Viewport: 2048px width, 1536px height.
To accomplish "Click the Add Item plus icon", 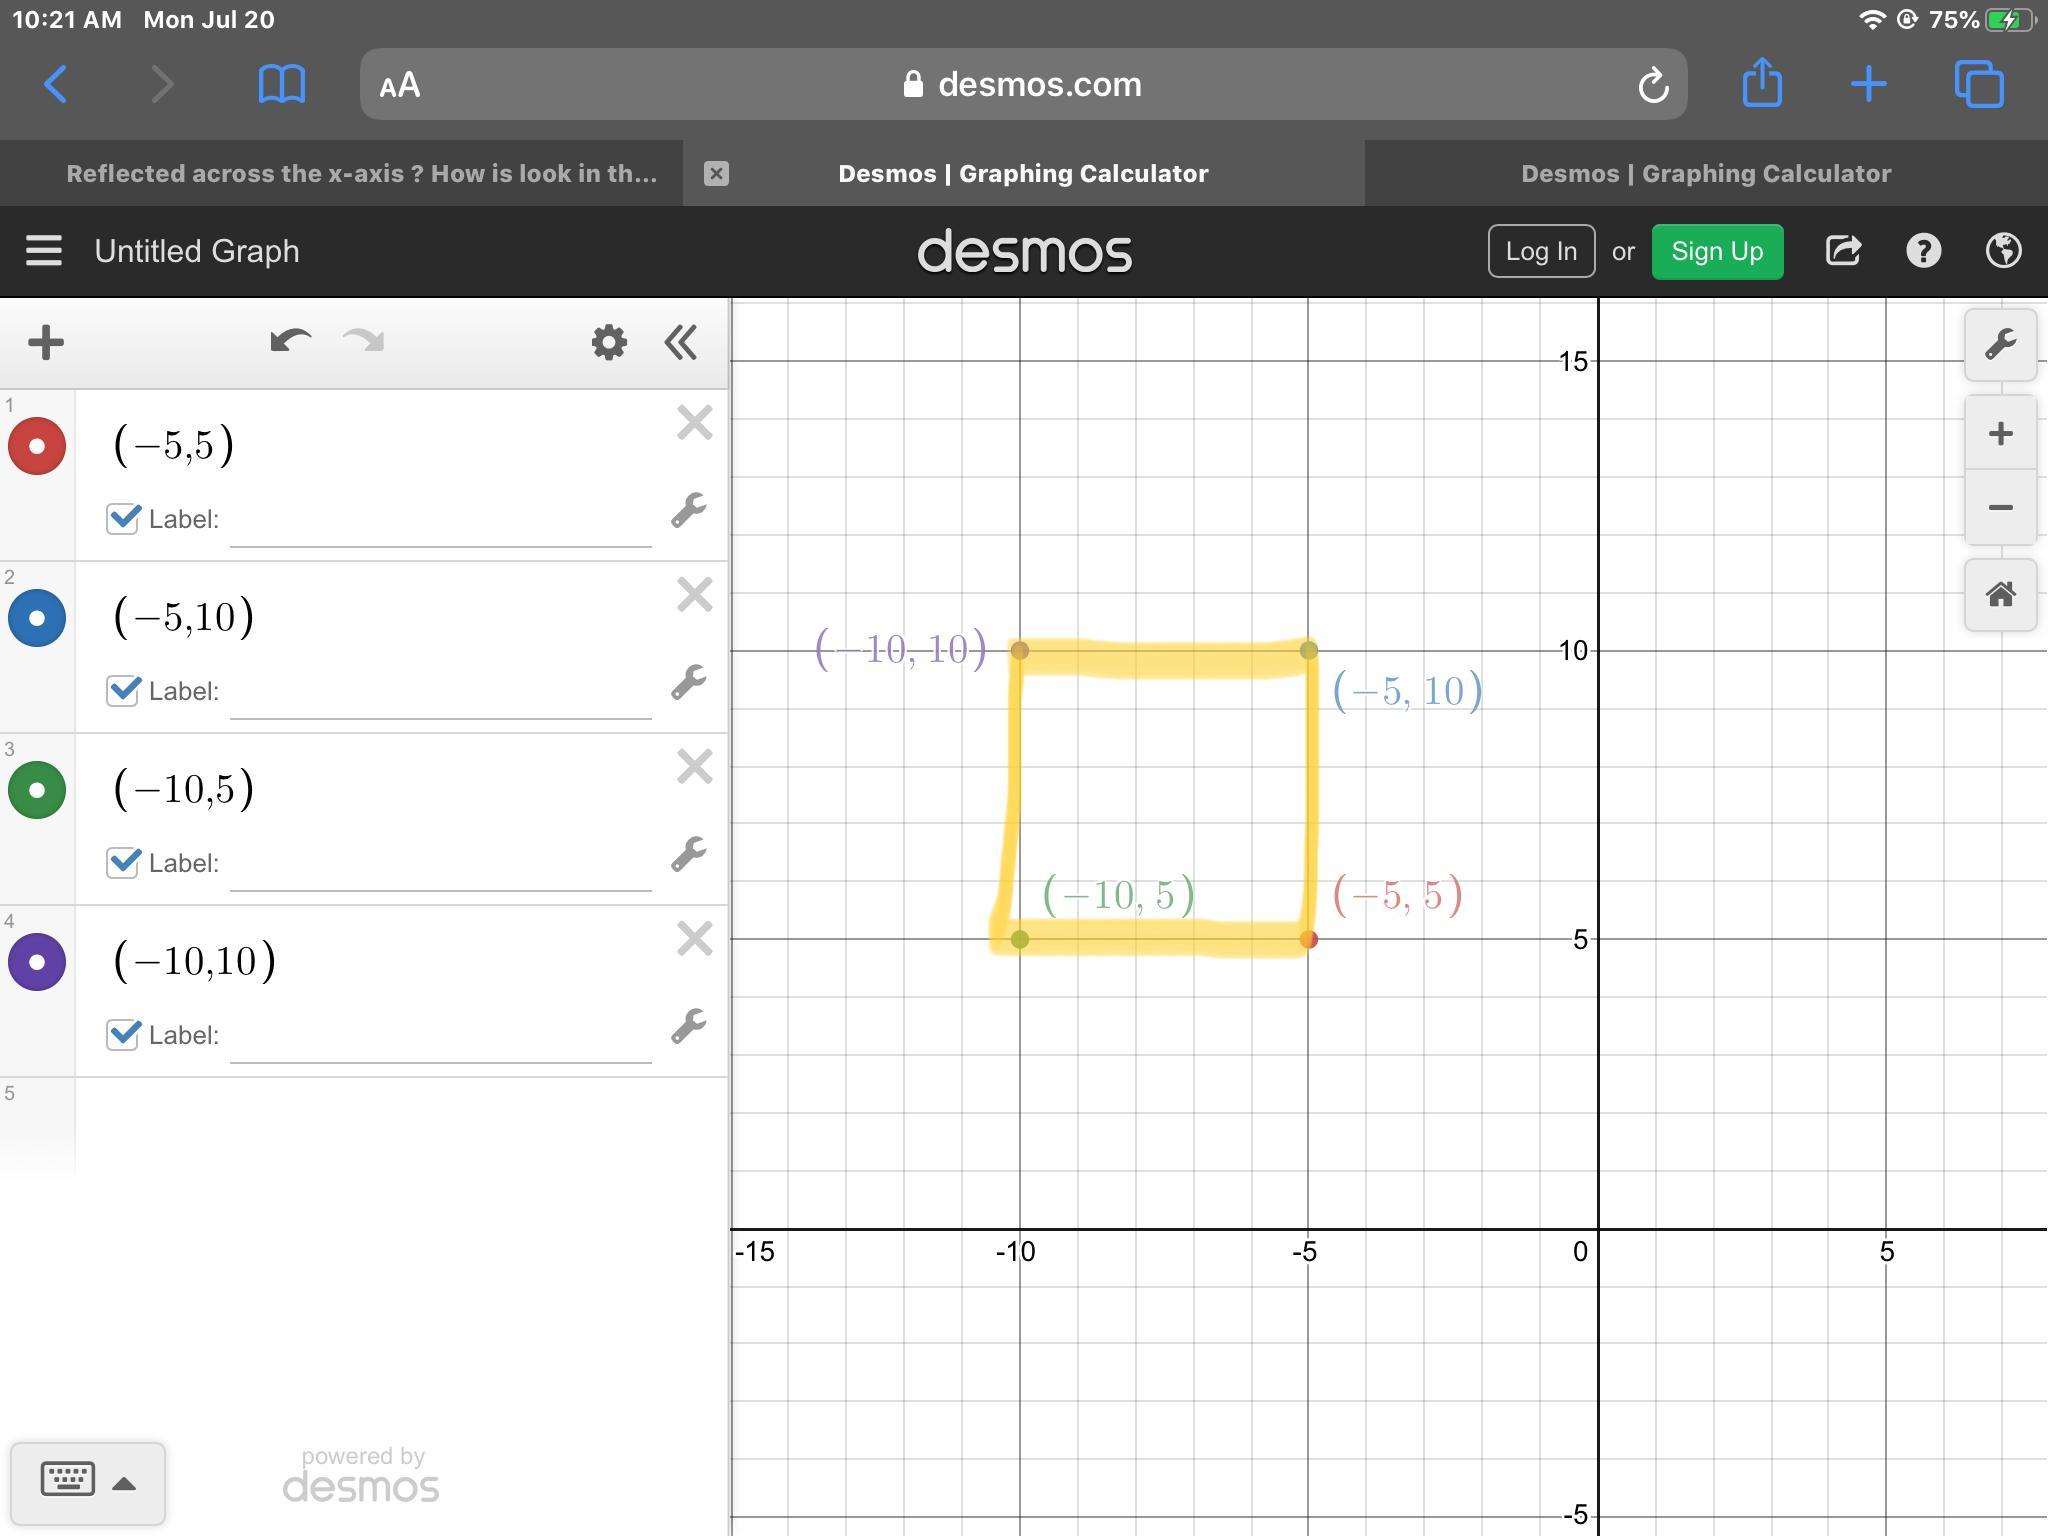I will click(x=46, y=343).
